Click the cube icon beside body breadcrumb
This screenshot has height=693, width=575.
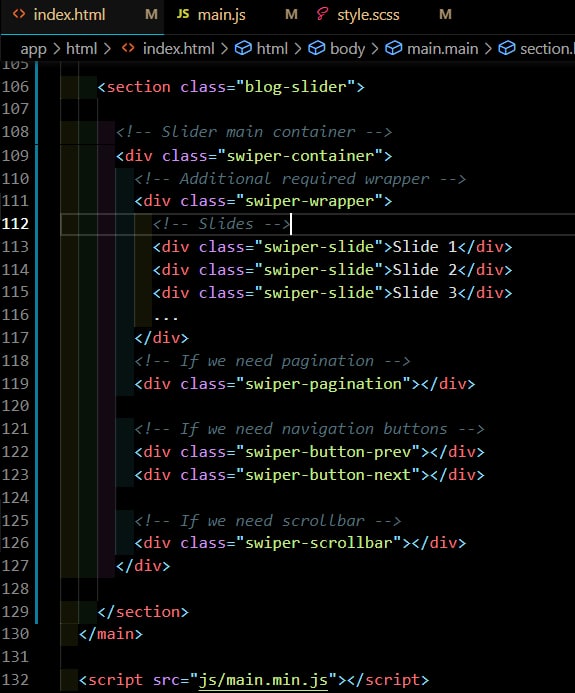[316, 48]
